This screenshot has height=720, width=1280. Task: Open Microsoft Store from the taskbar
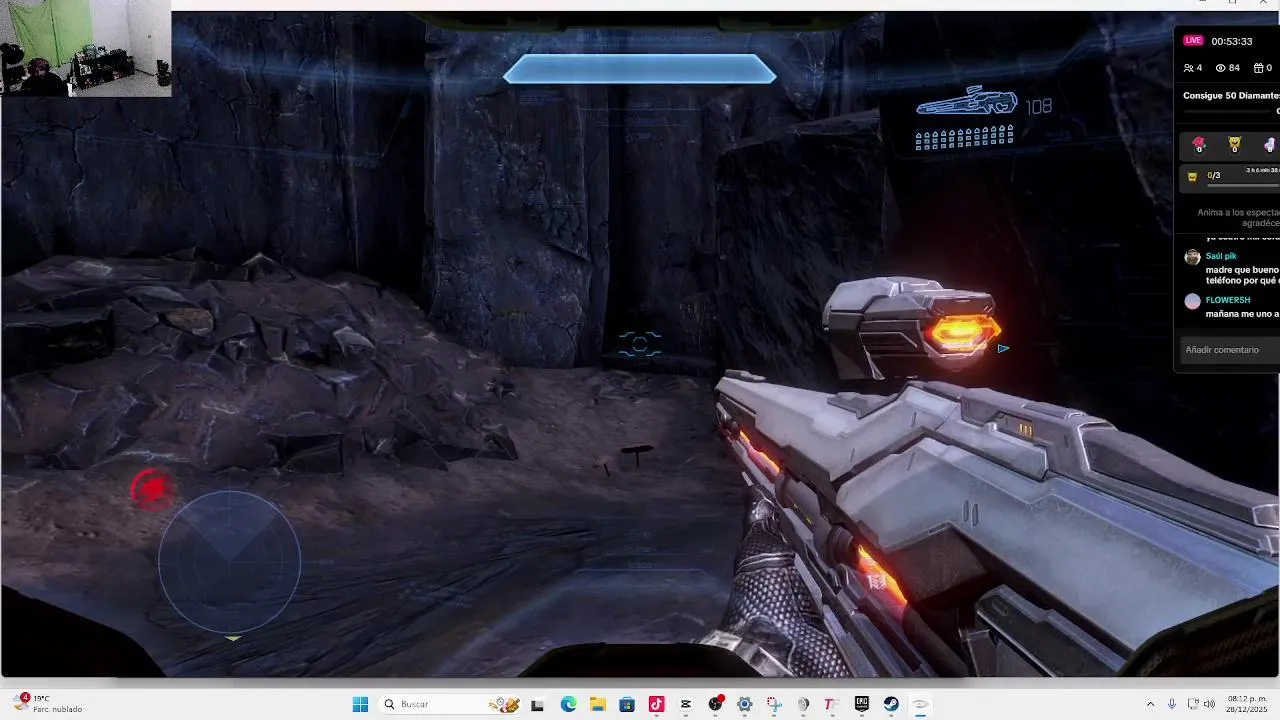(627, 704)
